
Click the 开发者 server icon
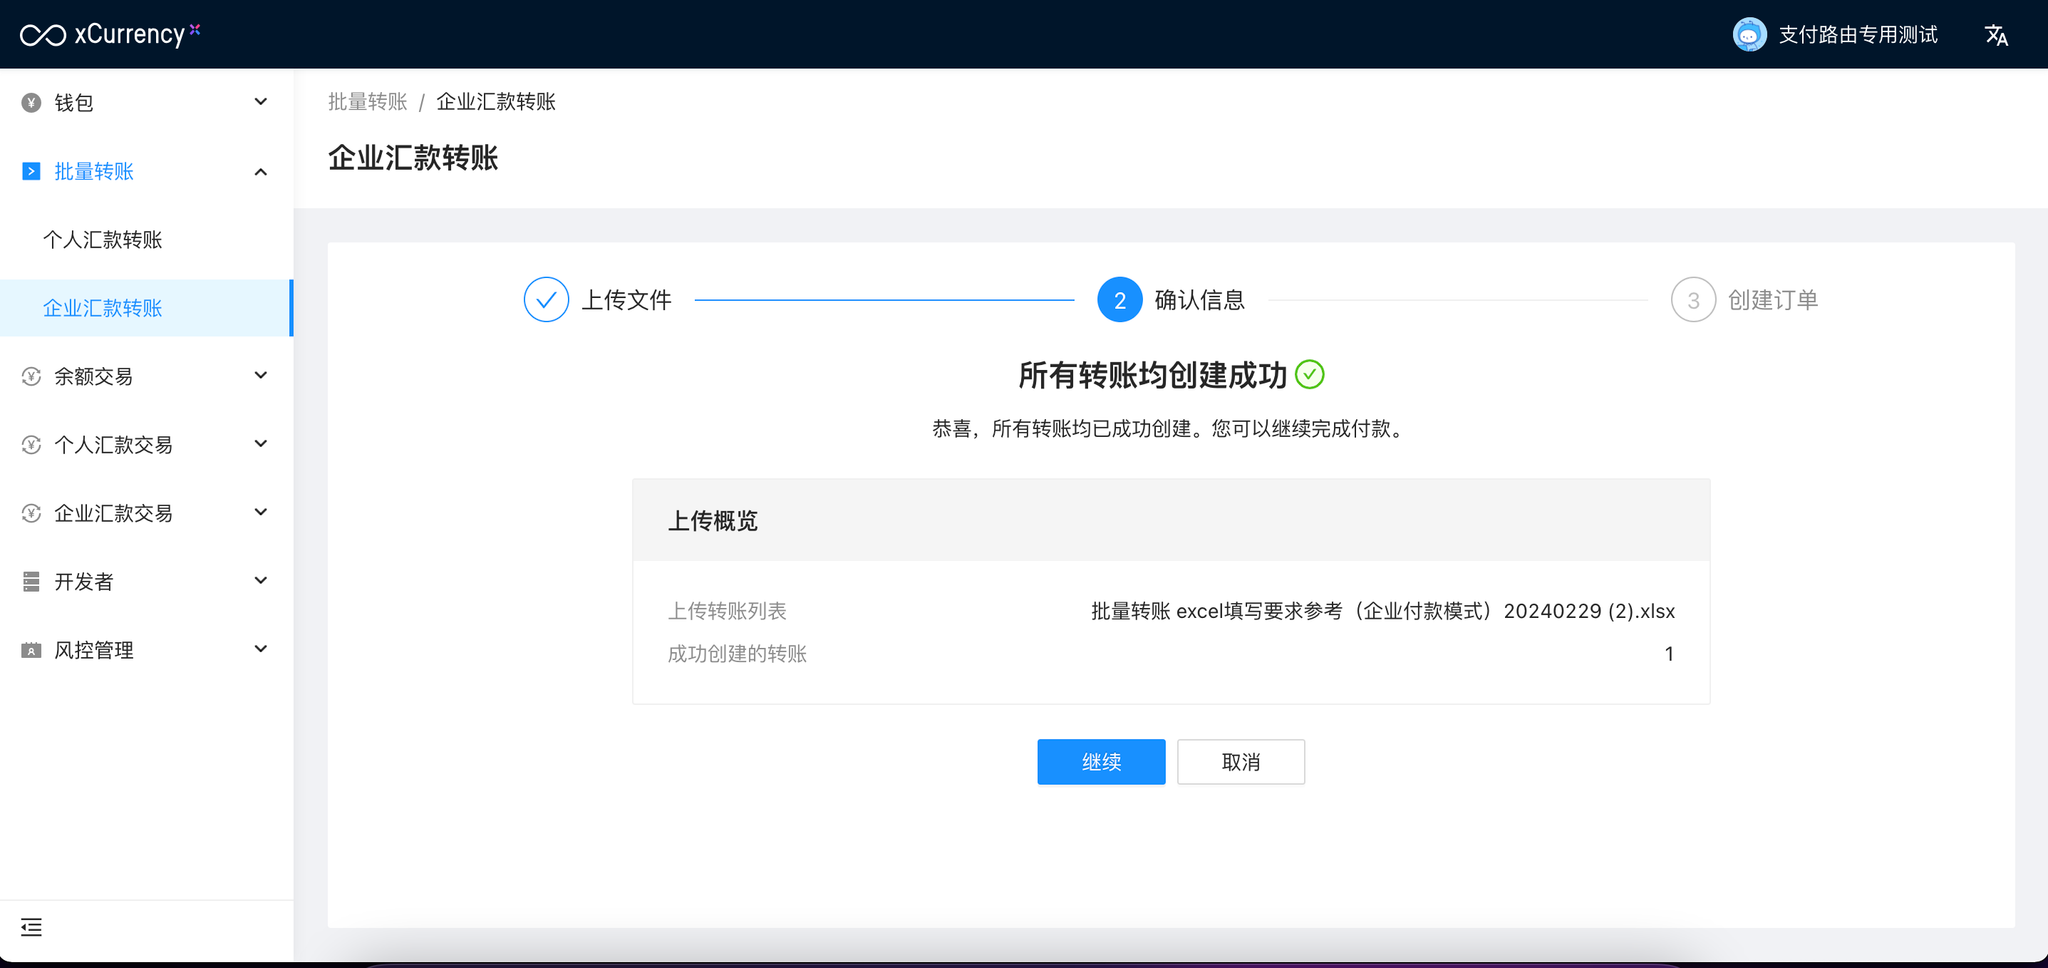(x=31, y=581)
